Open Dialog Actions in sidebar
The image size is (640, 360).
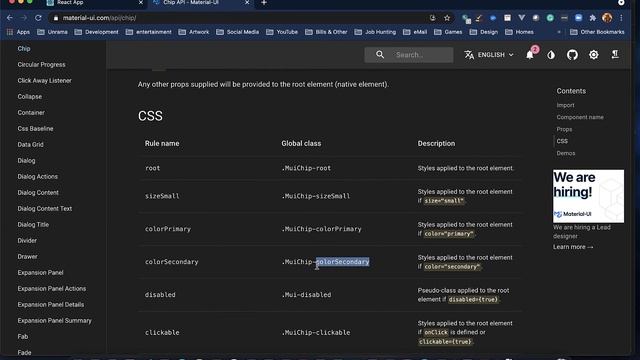coord(38,176)
